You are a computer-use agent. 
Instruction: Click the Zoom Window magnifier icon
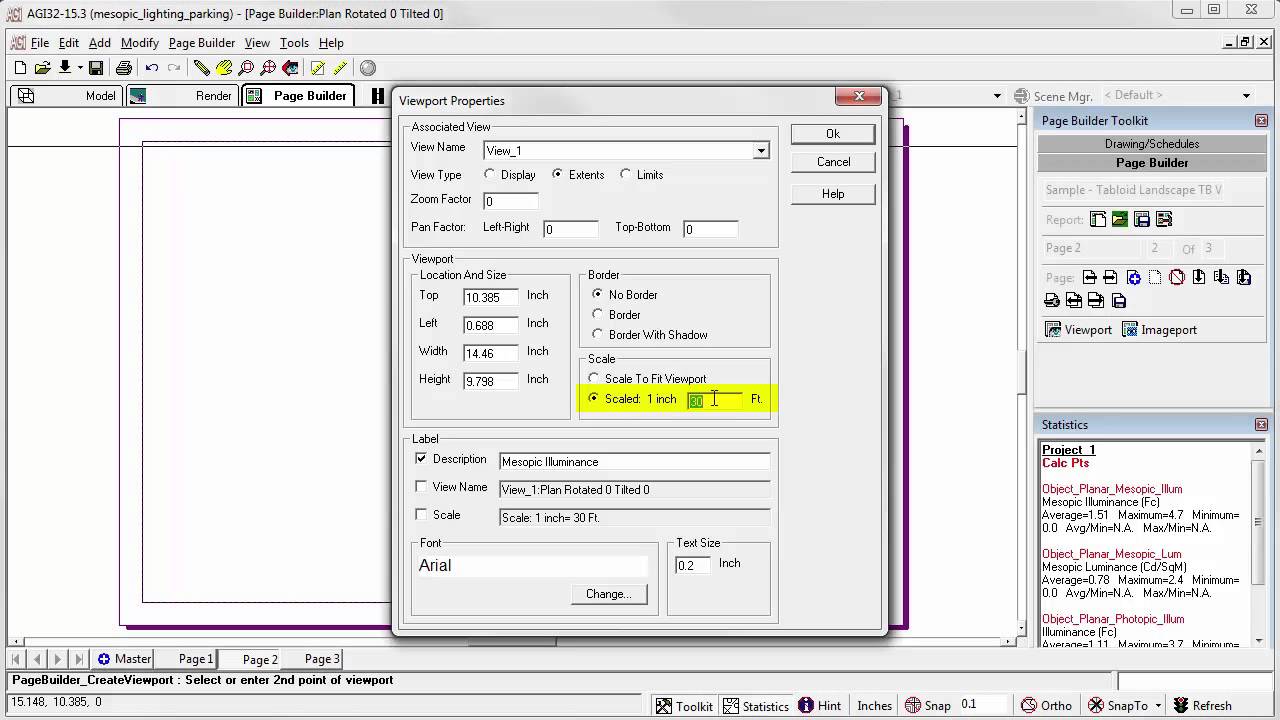click(x=246, y=68)
